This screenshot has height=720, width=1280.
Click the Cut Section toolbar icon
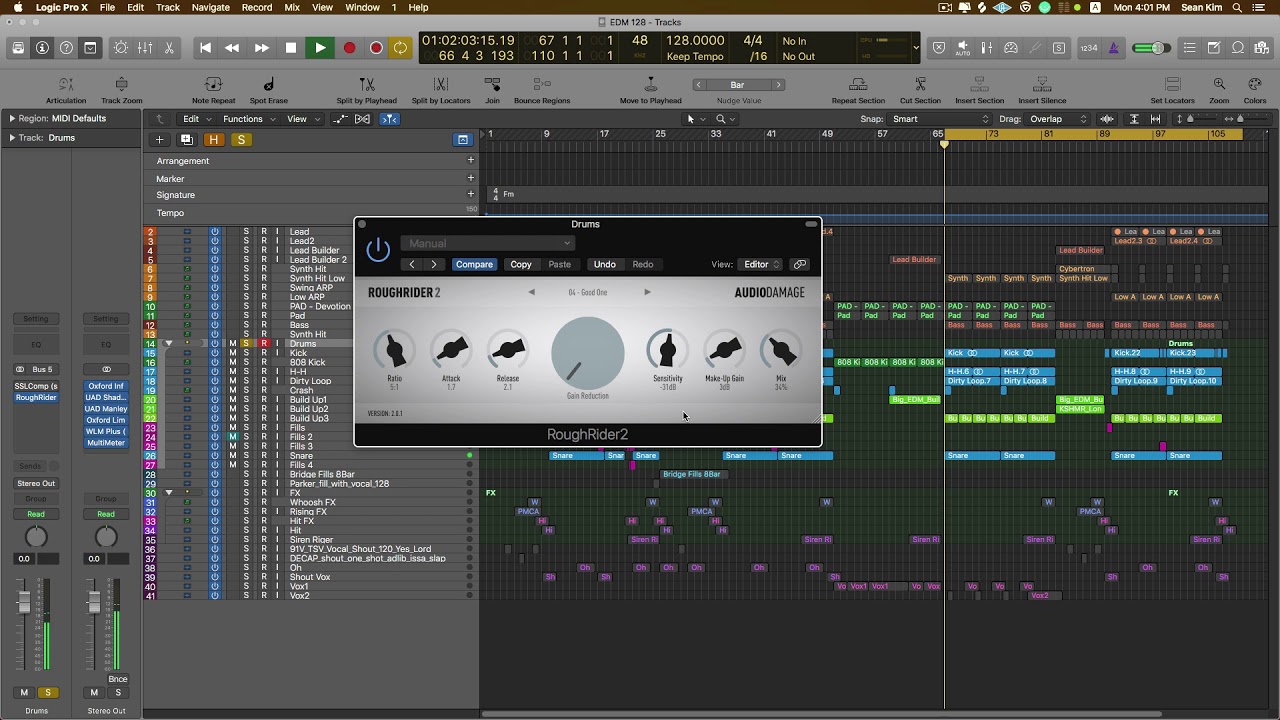pyautogui.click(x=920, y=85)
